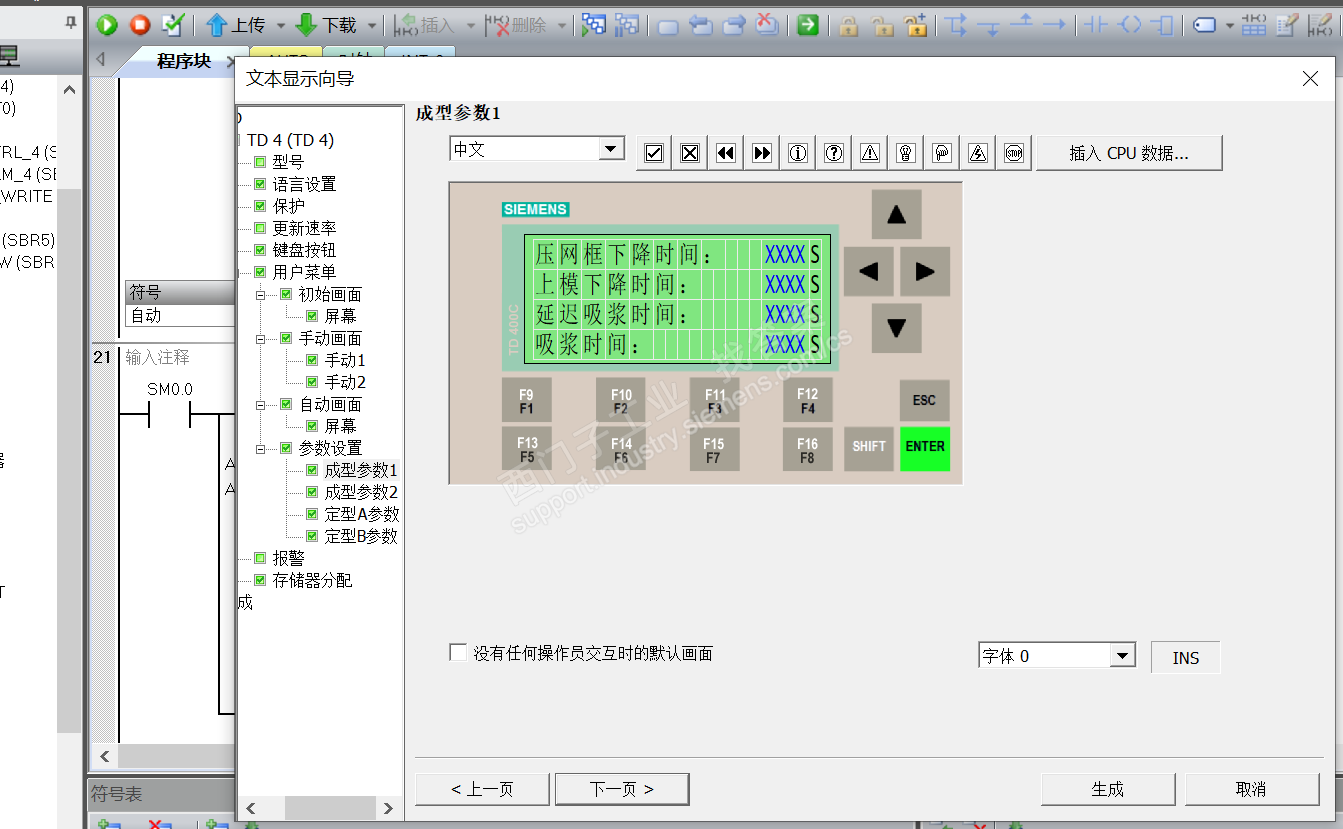Click the compile checkmark icon in the toolbar

(x=173, y=25)
